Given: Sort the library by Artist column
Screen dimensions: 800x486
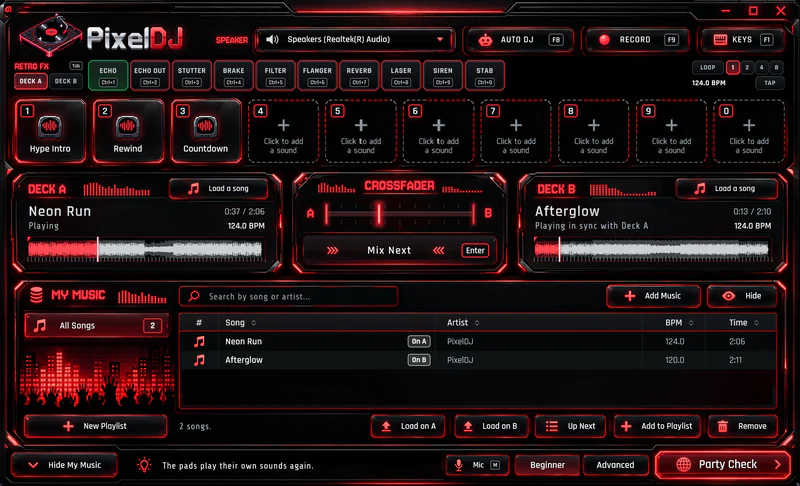Looking at the screenshot, I should (x=463, y=323).
